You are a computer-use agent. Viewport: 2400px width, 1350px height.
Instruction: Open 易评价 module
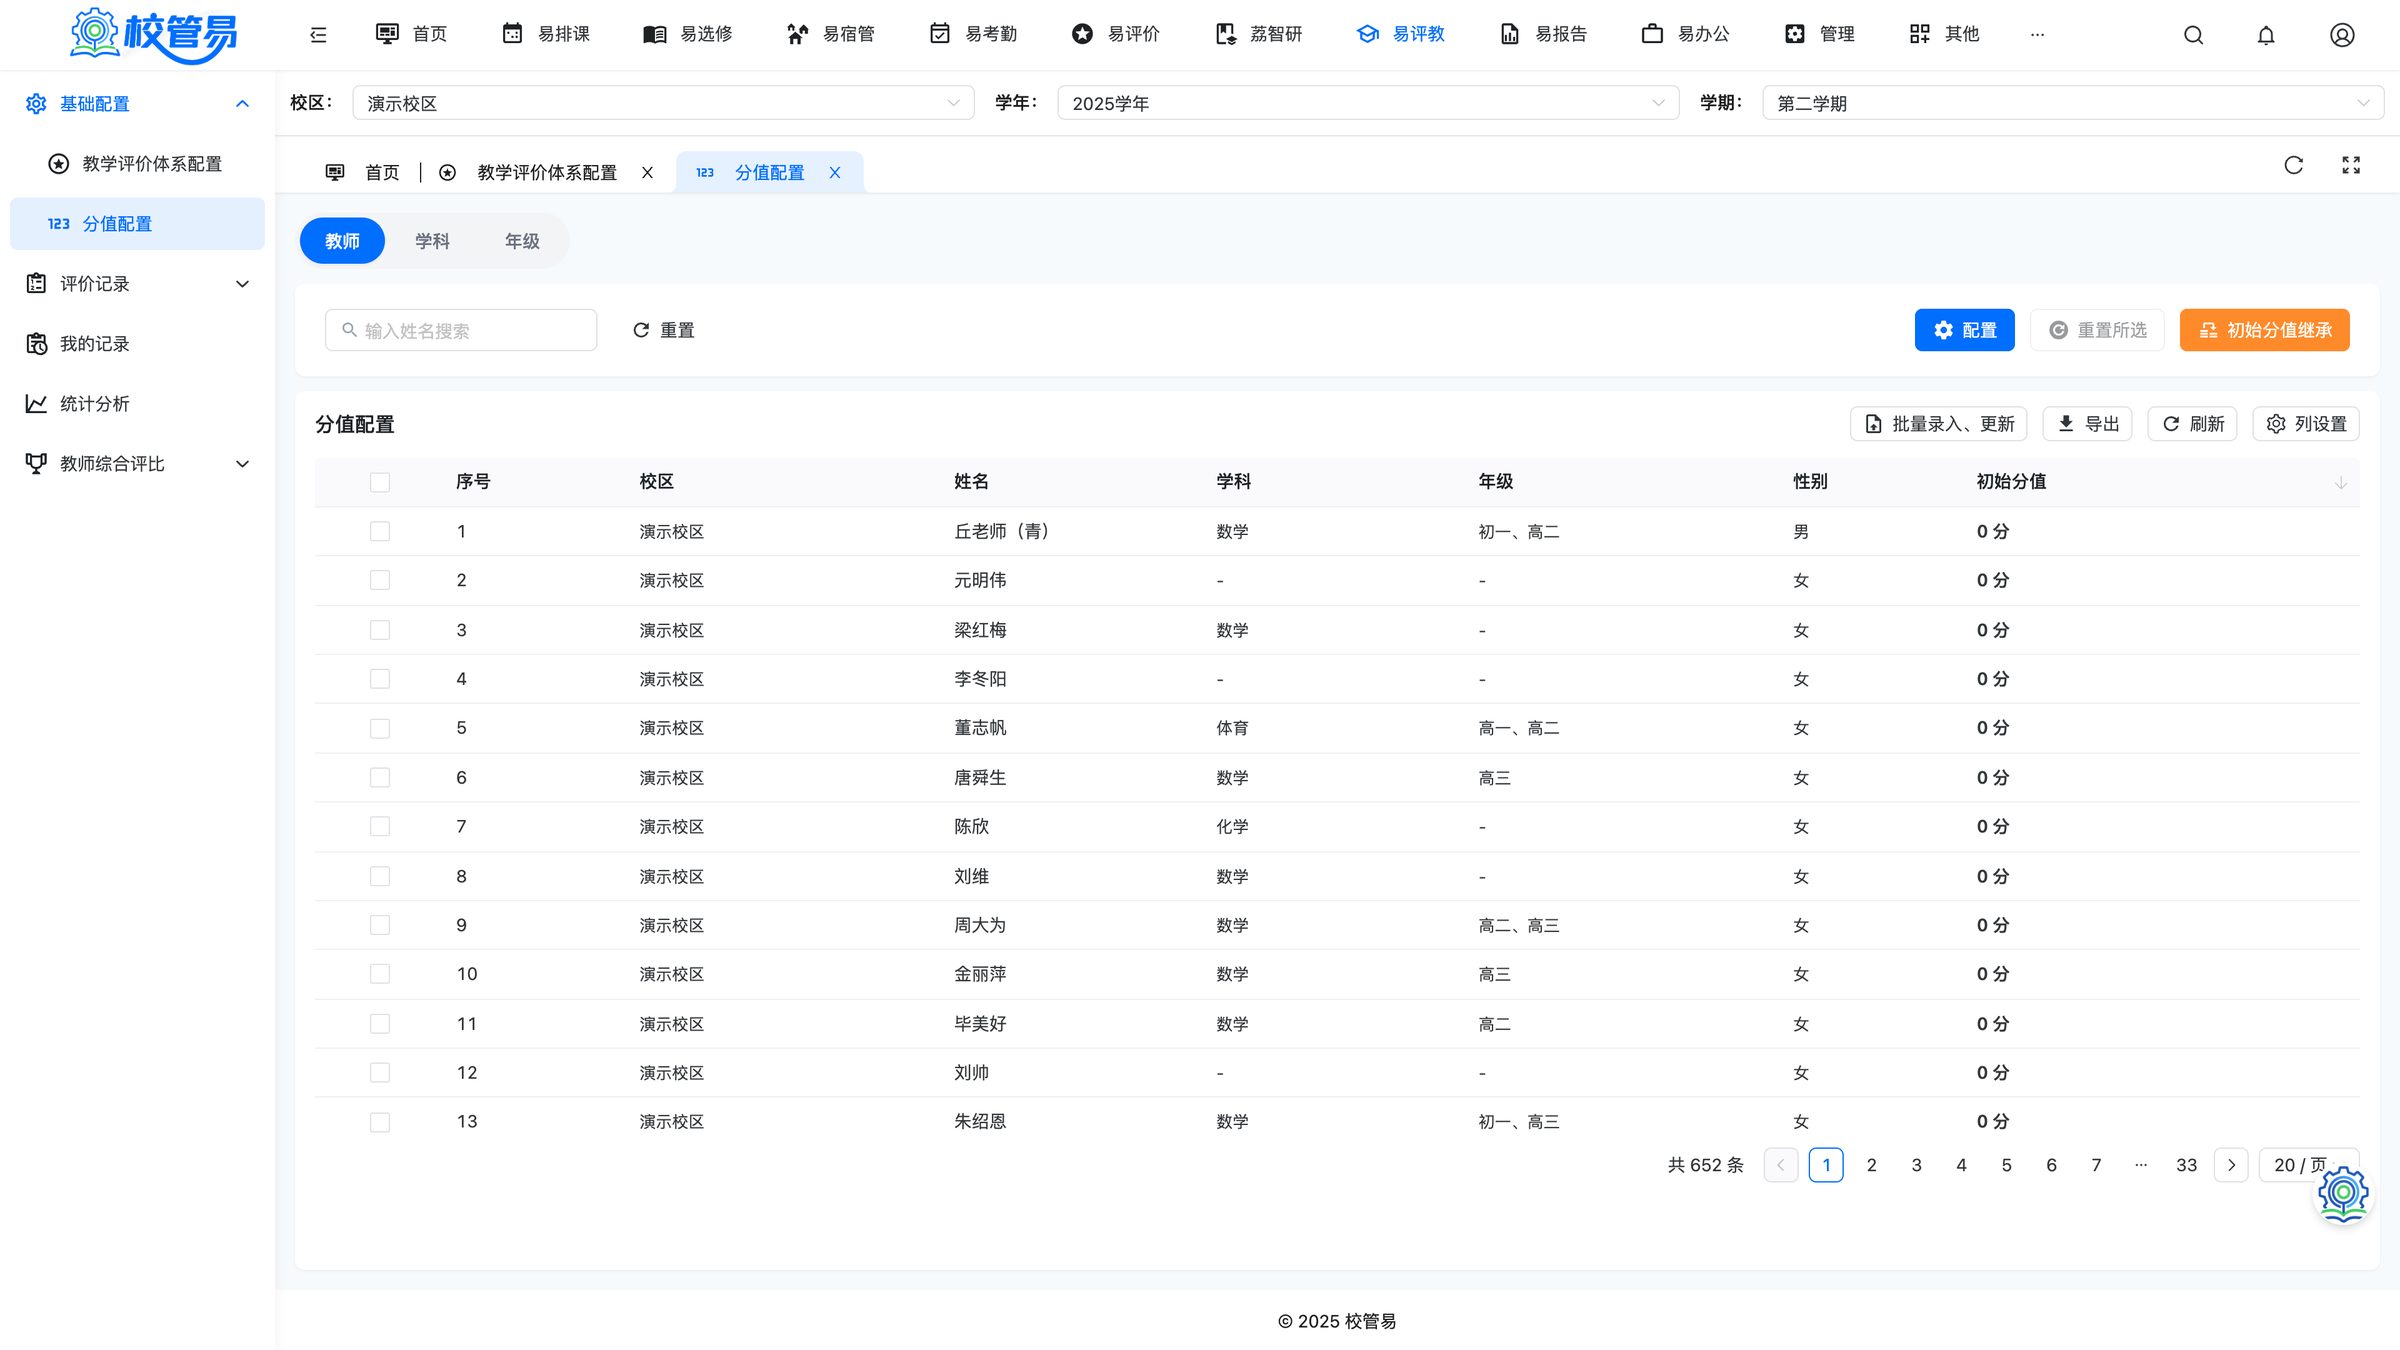(x=1116, y=34)
